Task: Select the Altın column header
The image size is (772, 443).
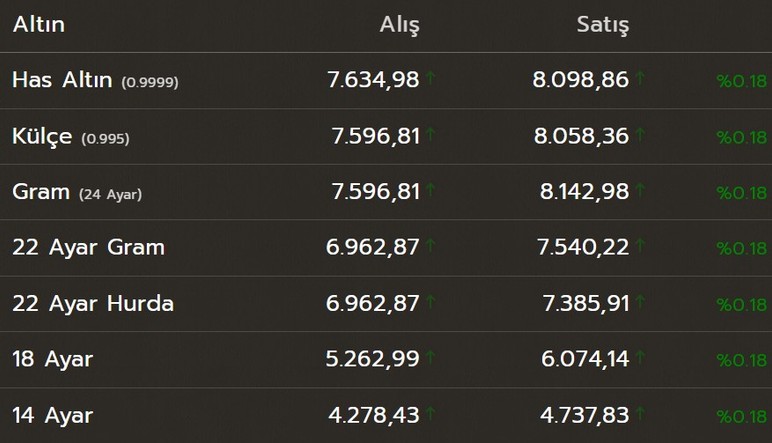Action: pyautogui.click(x=38, y=25)
